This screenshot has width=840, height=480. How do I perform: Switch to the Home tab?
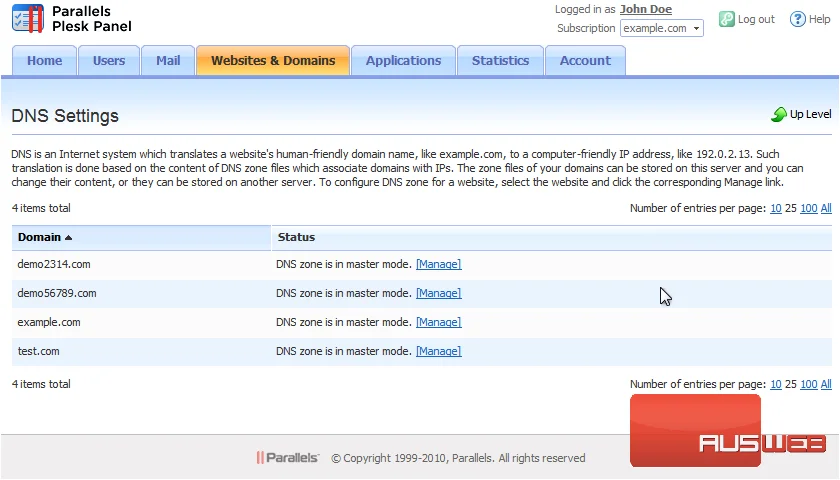[x=44, y=61]
